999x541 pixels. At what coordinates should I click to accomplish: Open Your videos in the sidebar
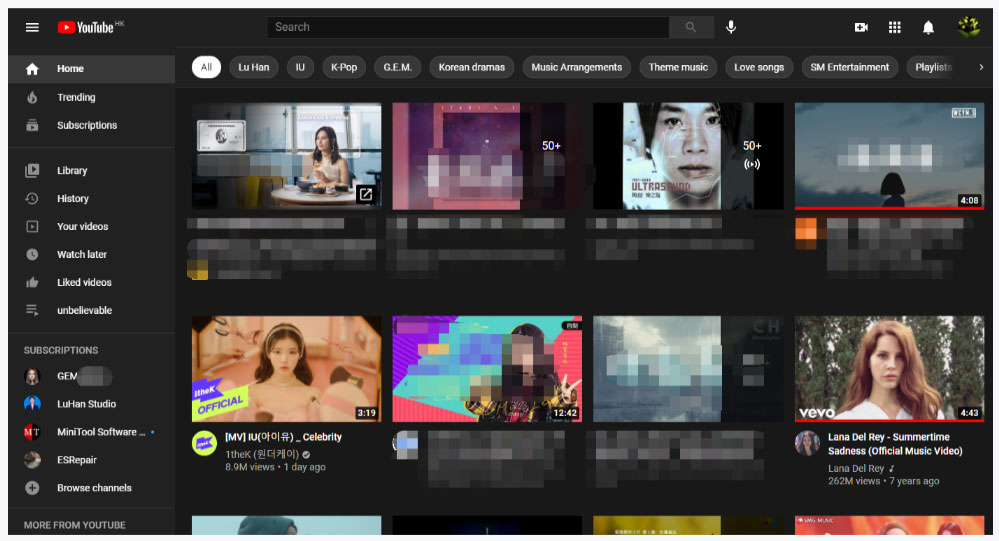pos(92,226)
